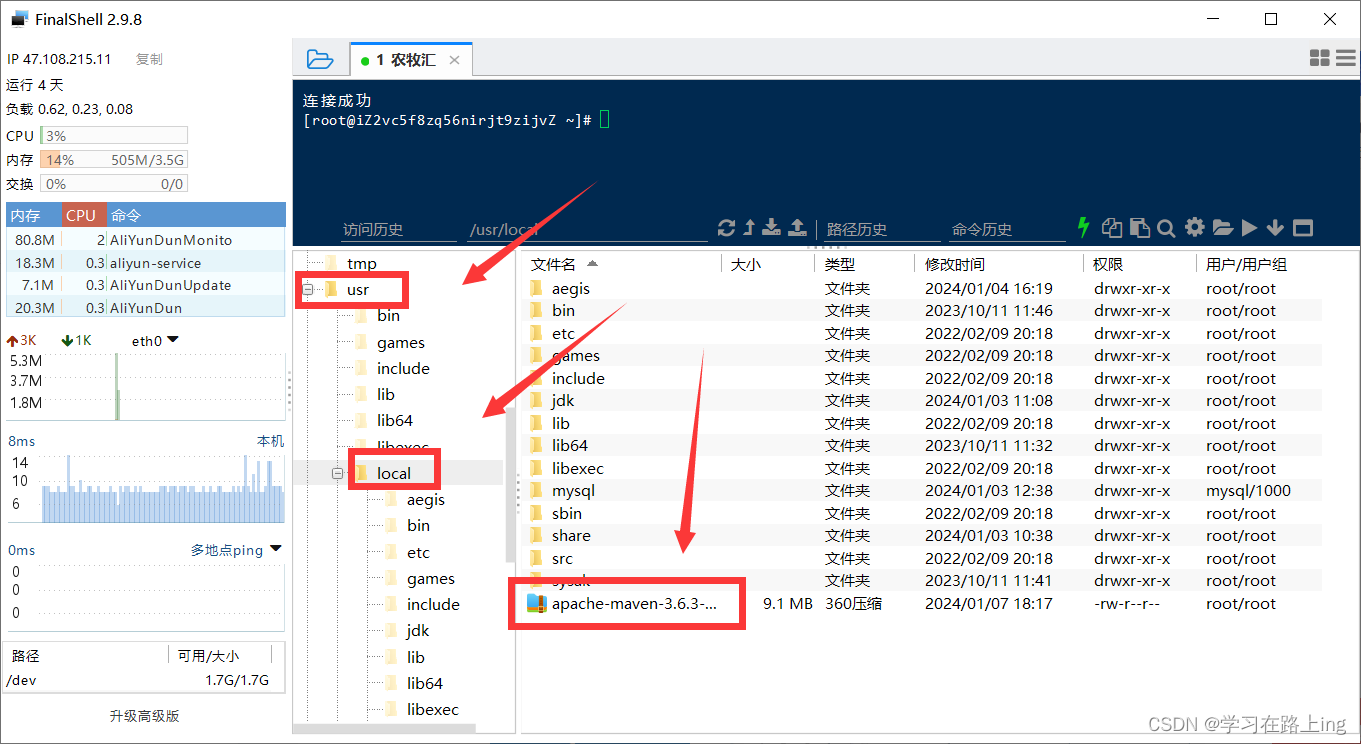Paste into terminal with the clipboard icon
Viewport: 1361px width, 744px height.
1139,228
